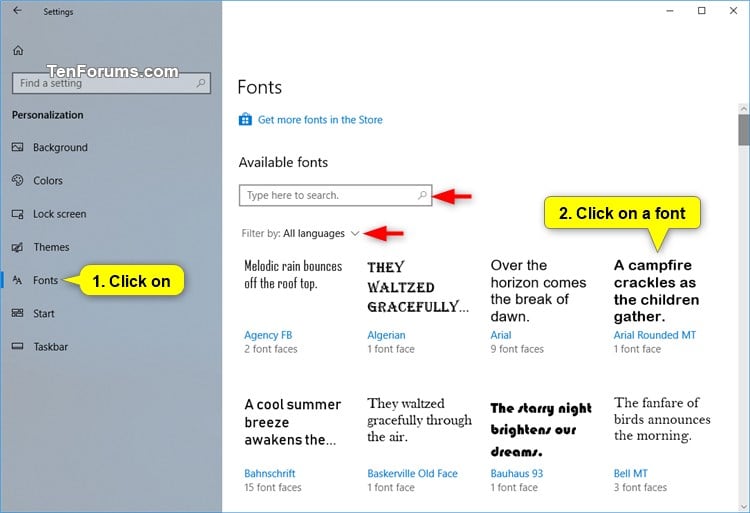
Task: Click the fanfare of birds preview
Action: coord(662,419)
